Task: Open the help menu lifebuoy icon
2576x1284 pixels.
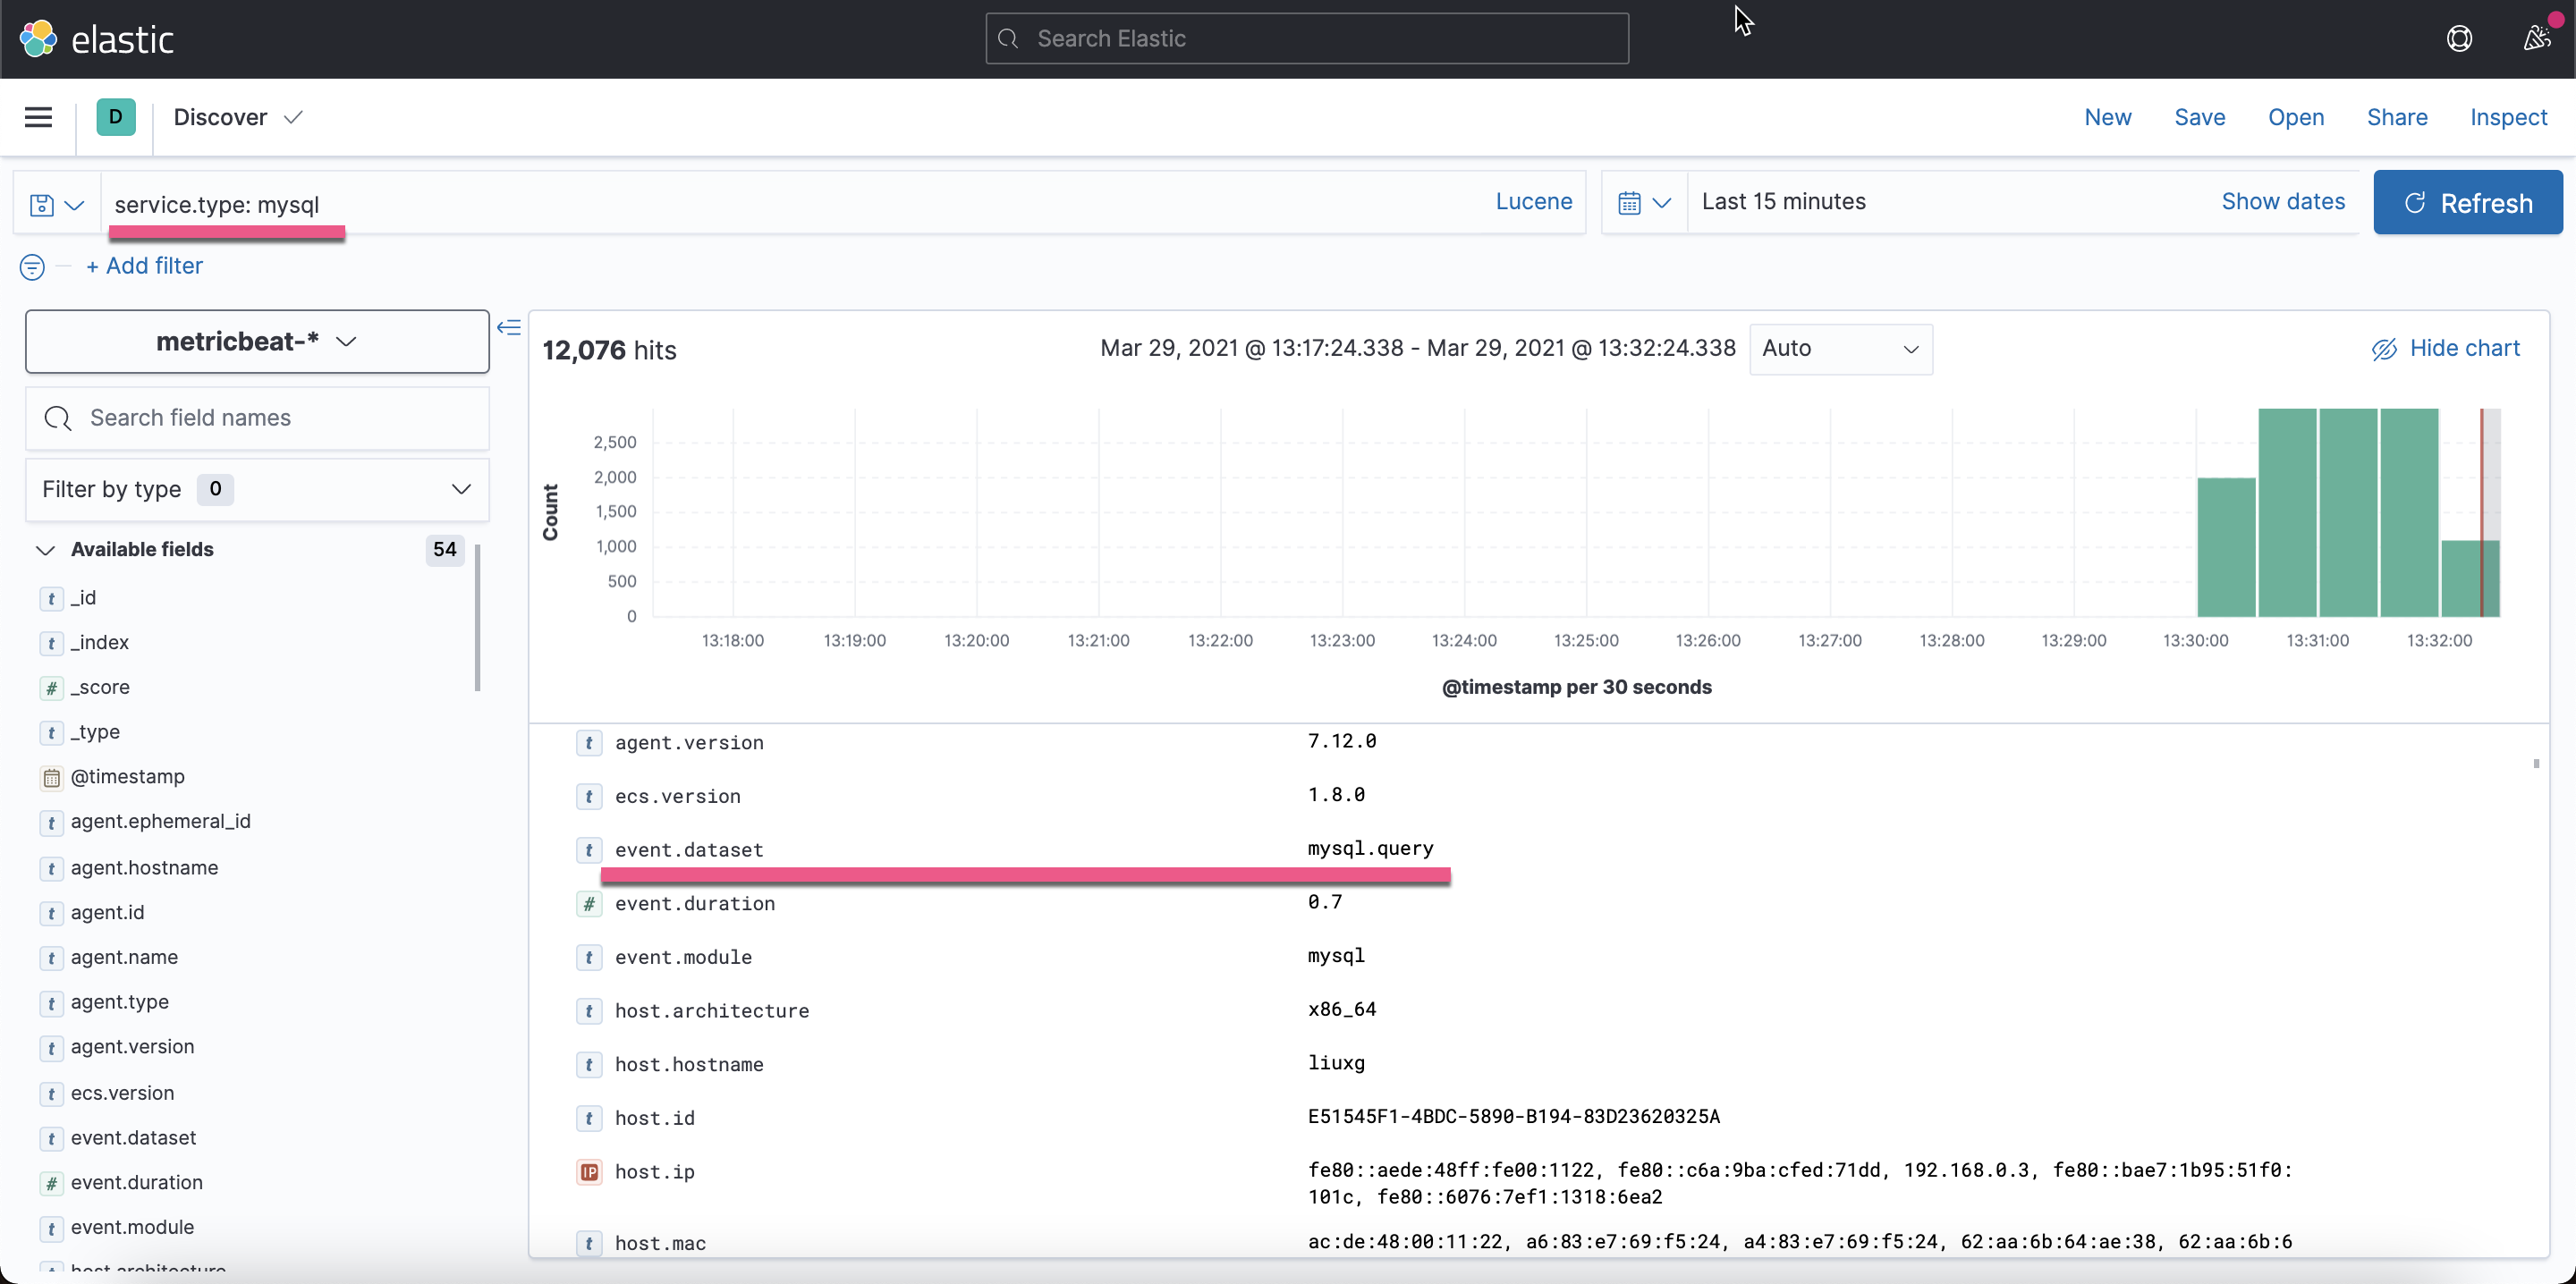Action: pyautogui.click(x=2458, y=39)
